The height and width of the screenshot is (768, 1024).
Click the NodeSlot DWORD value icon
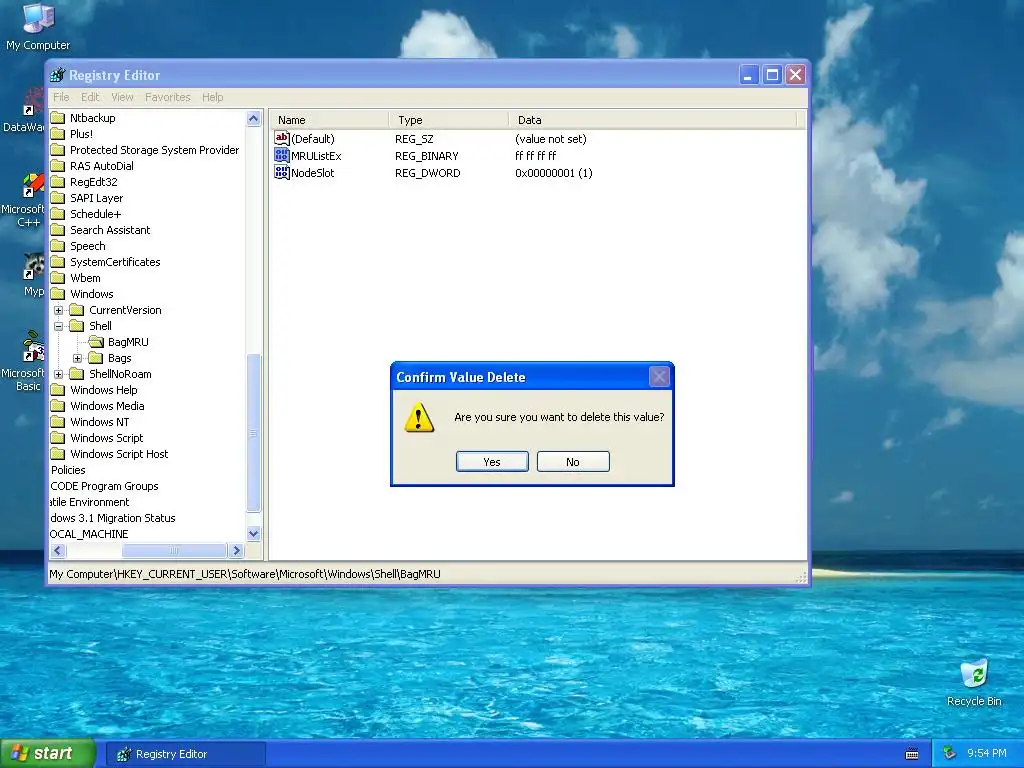[x=281, y=172]
